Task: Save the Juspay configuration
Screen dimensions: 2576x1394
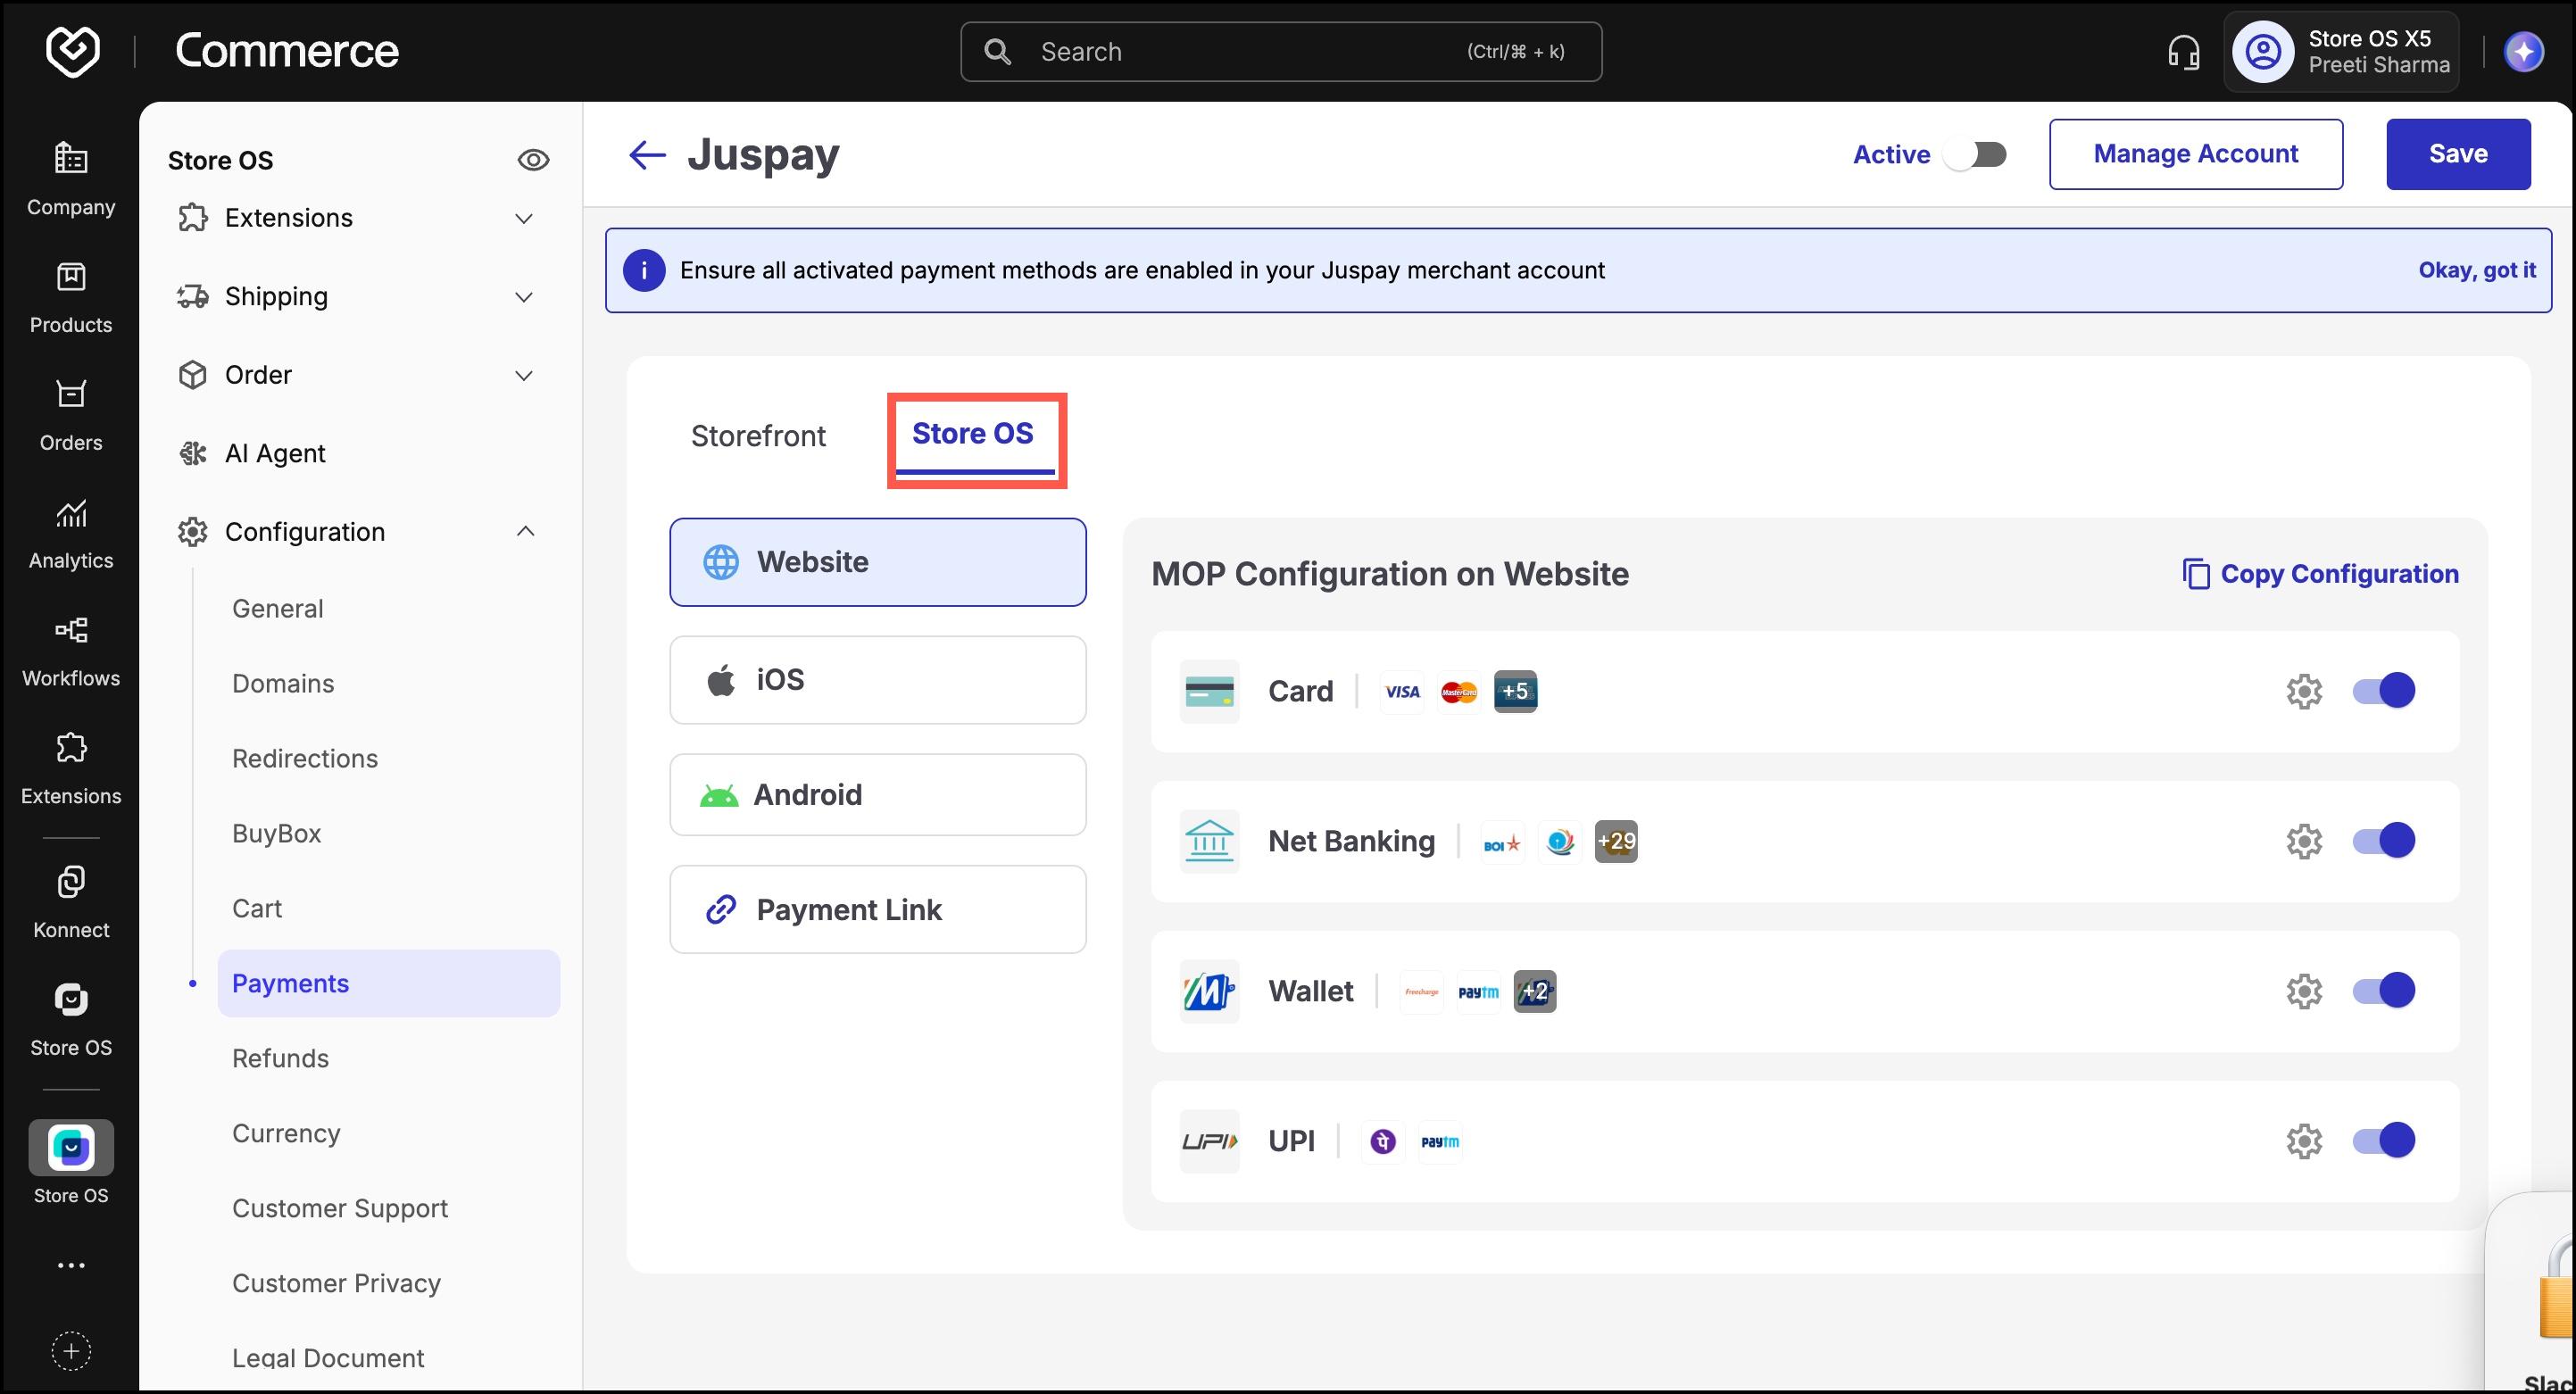Action: point(2458,154)
